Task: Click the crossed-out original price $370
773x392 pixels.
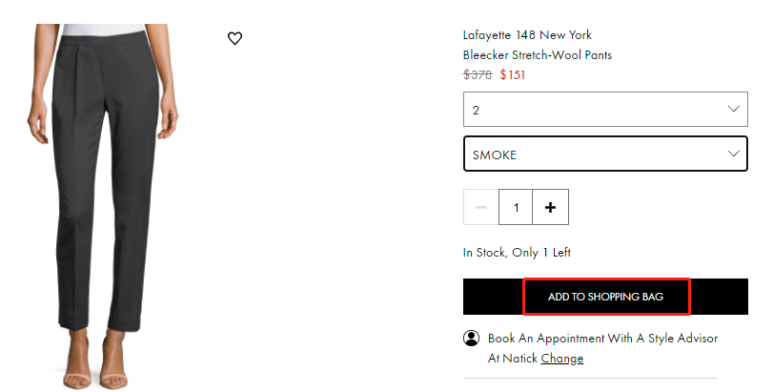Action: (x=477, y=74)
